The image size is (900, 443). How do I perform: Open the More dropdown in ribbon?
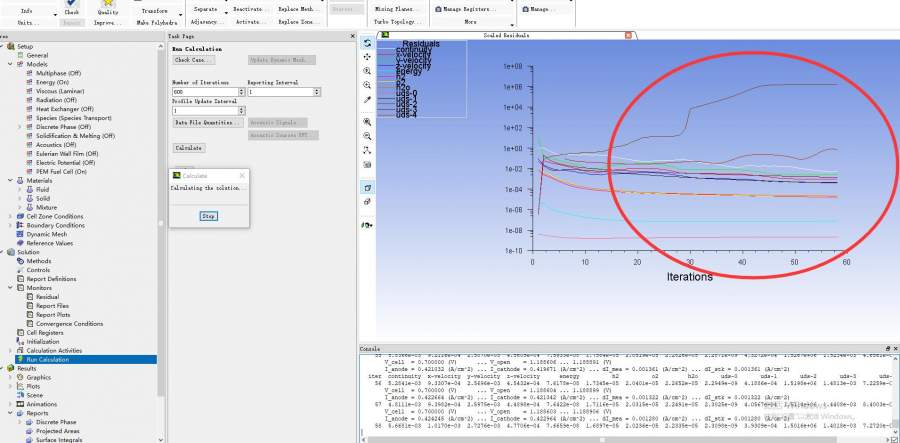(x=470, y=21)
